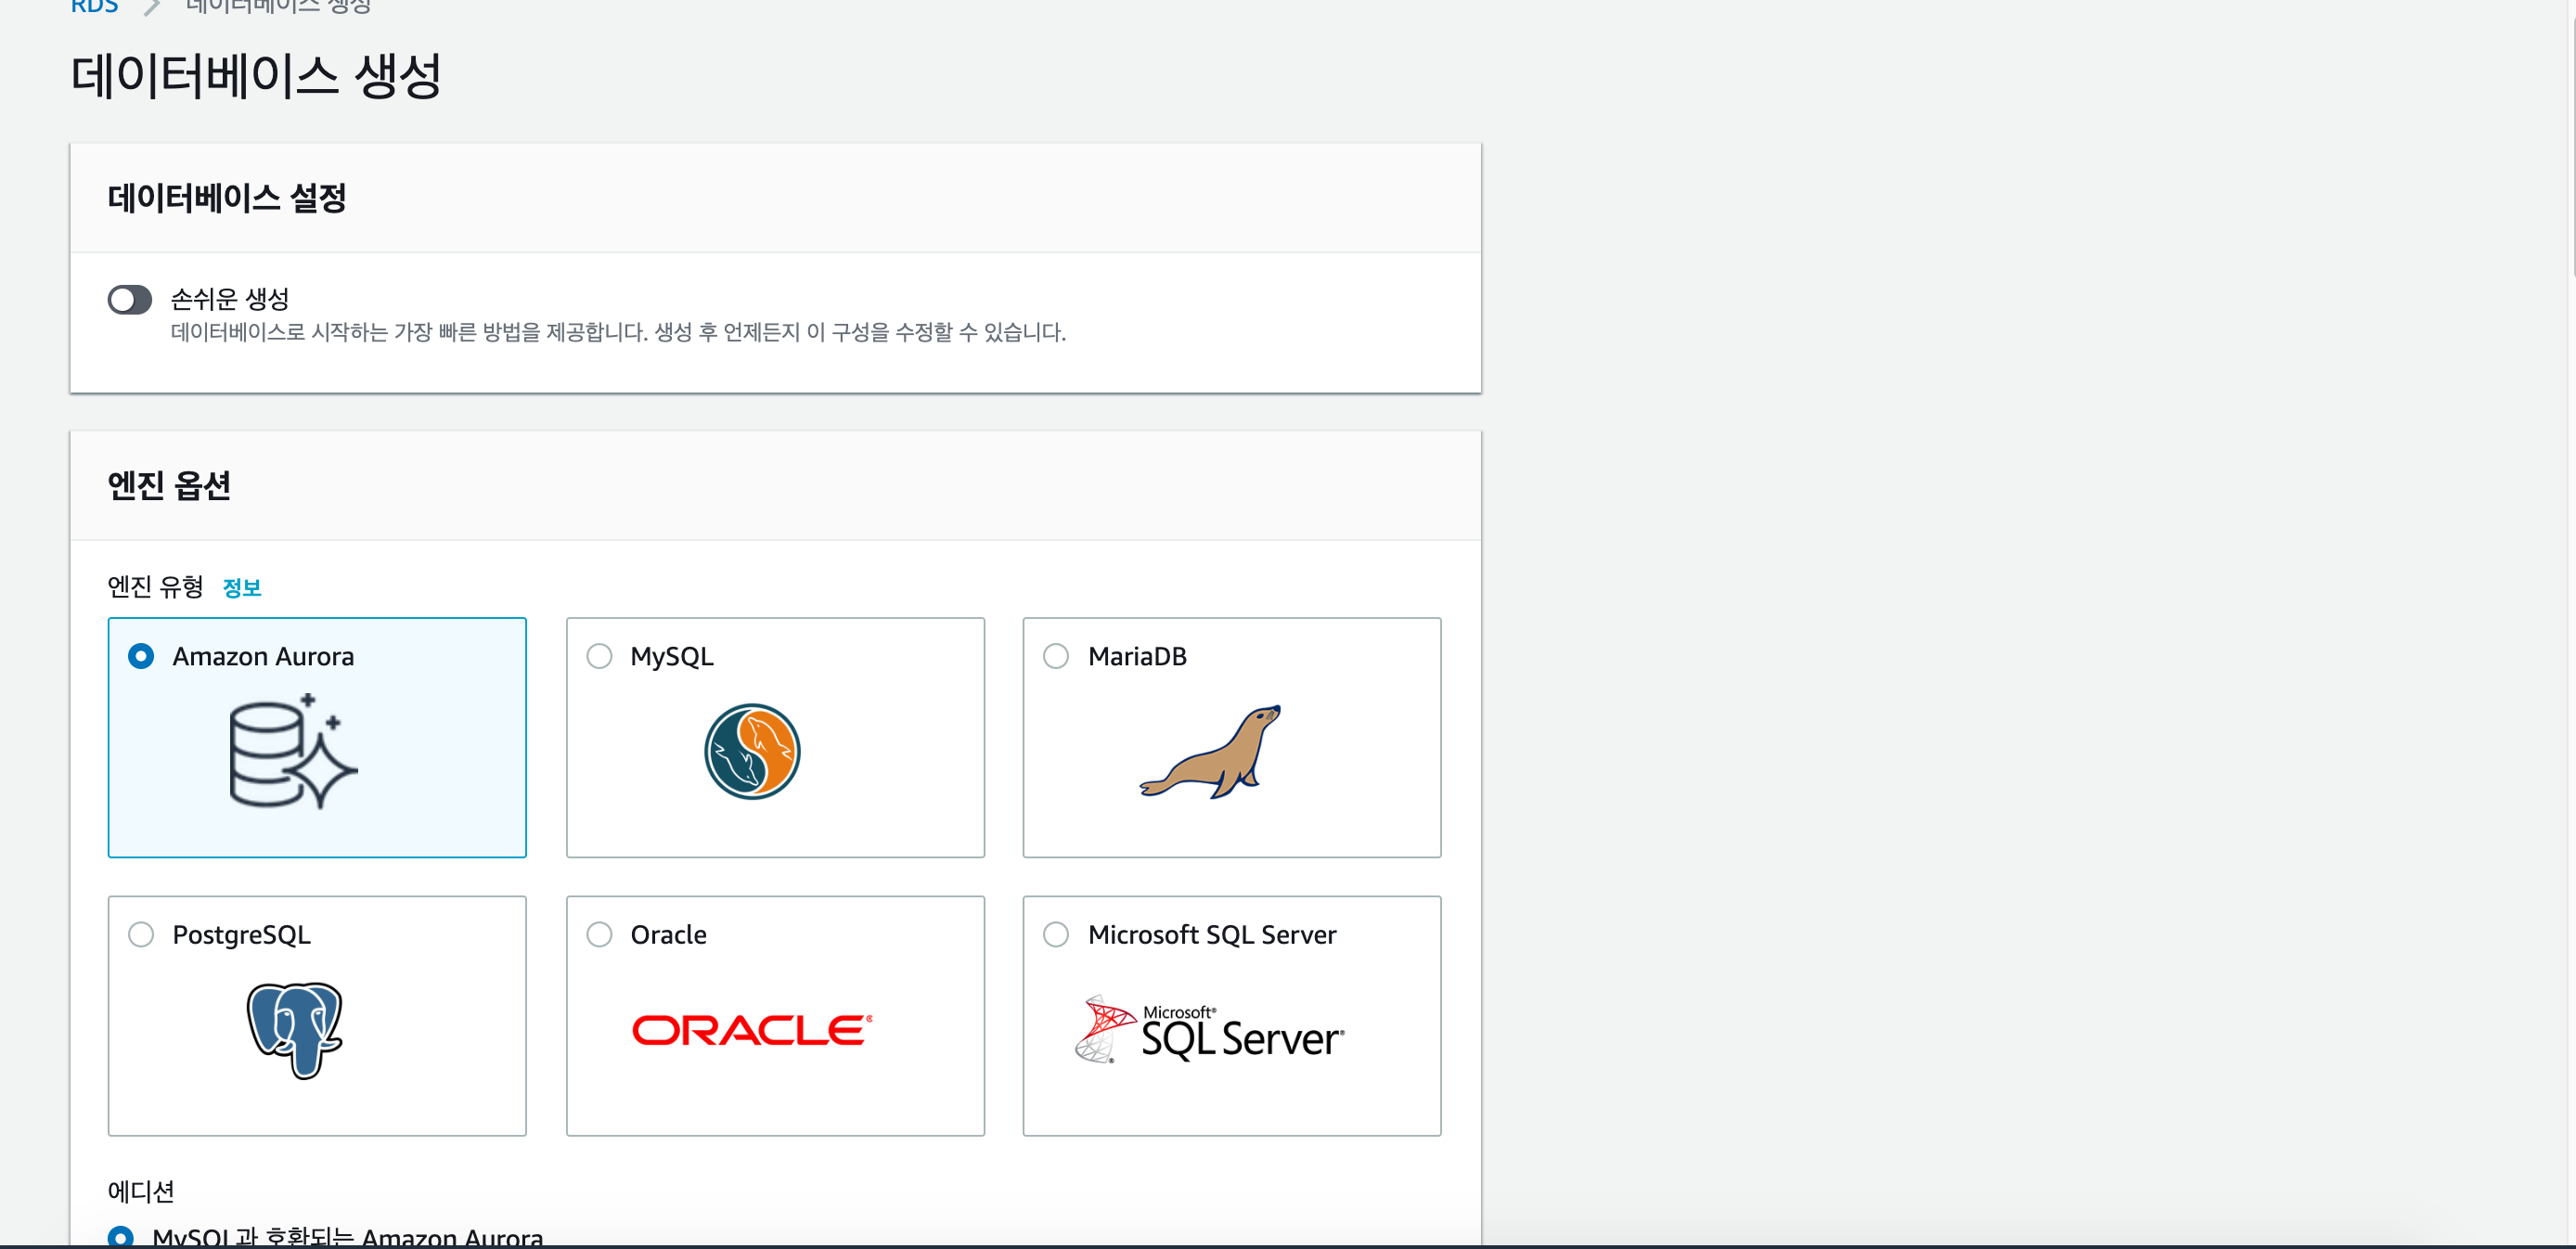Click the MariaDB seal logo

tap(1210, 751)
